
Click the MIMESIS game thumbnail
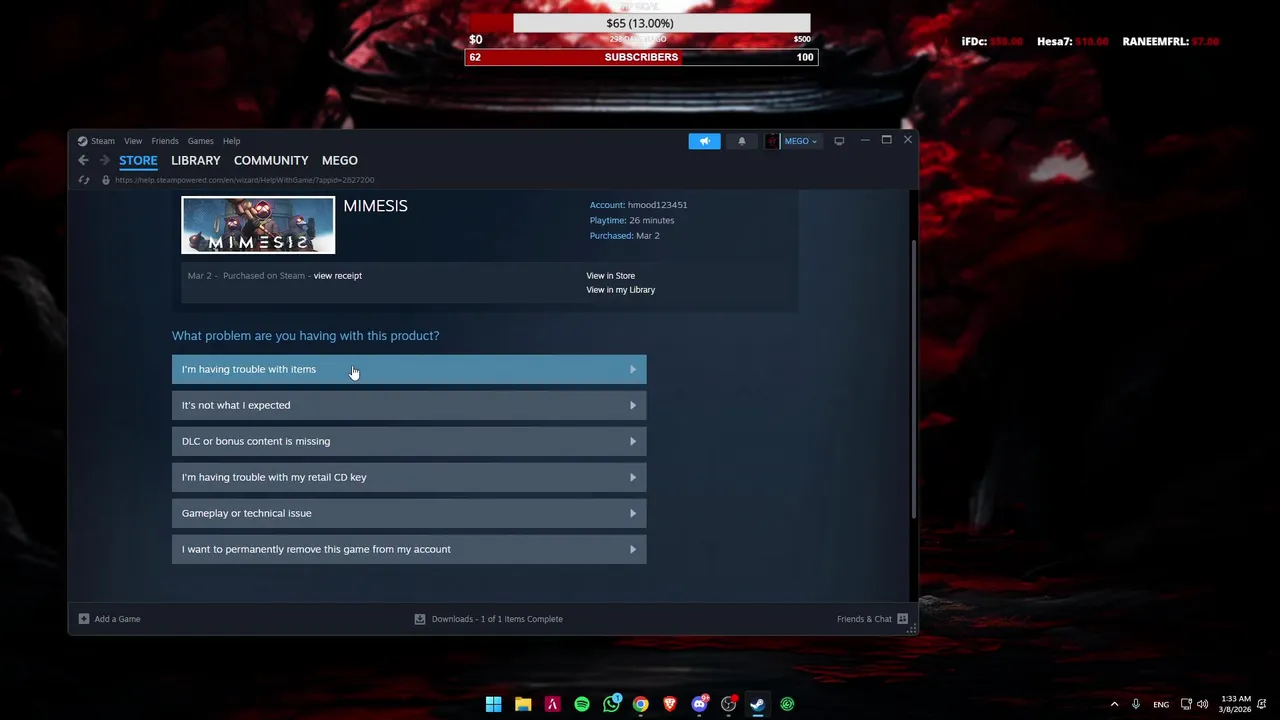(x=258, y=225)
